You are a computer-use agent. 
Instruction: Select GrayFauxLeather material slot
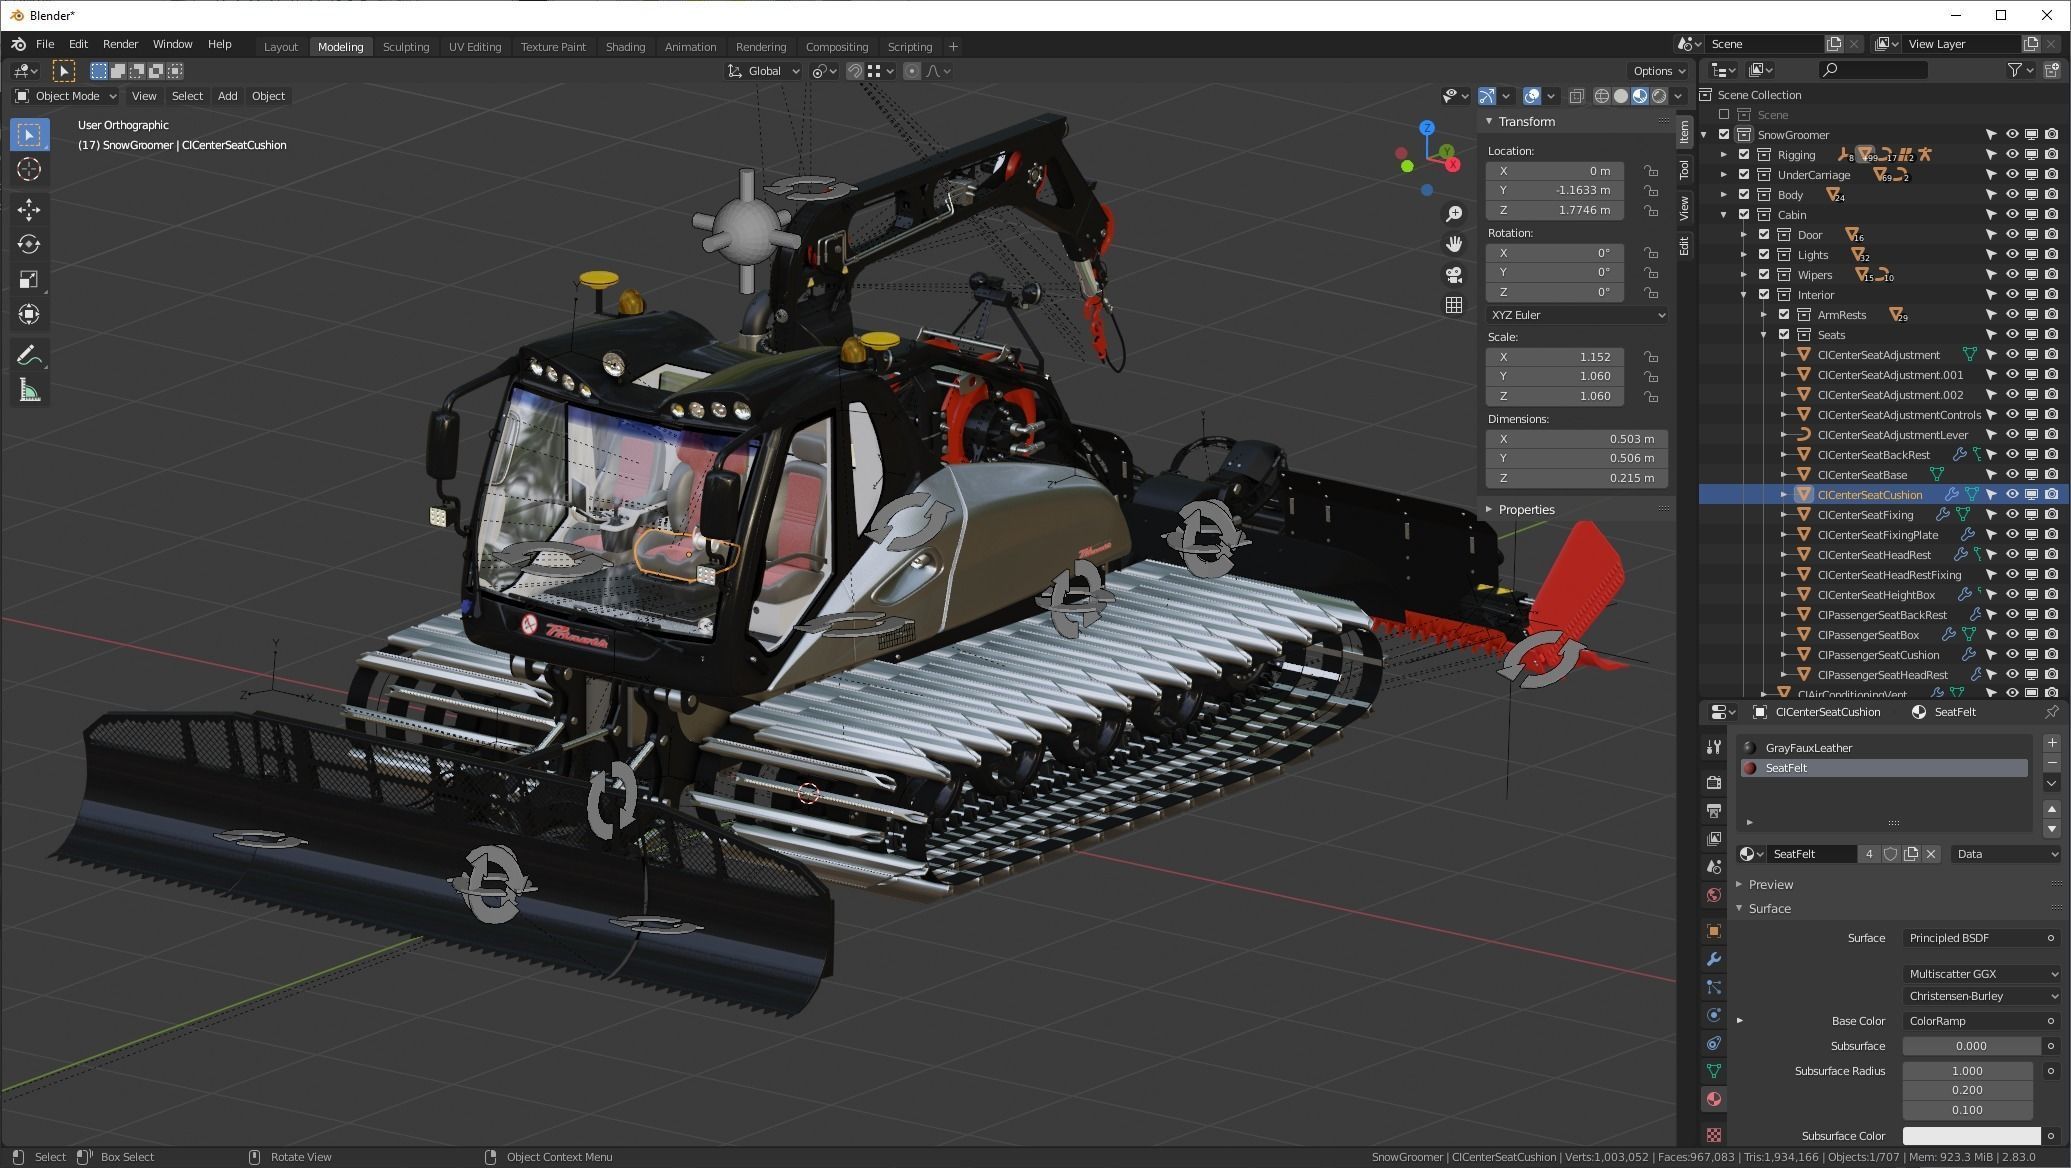[x=1883, y=748]
